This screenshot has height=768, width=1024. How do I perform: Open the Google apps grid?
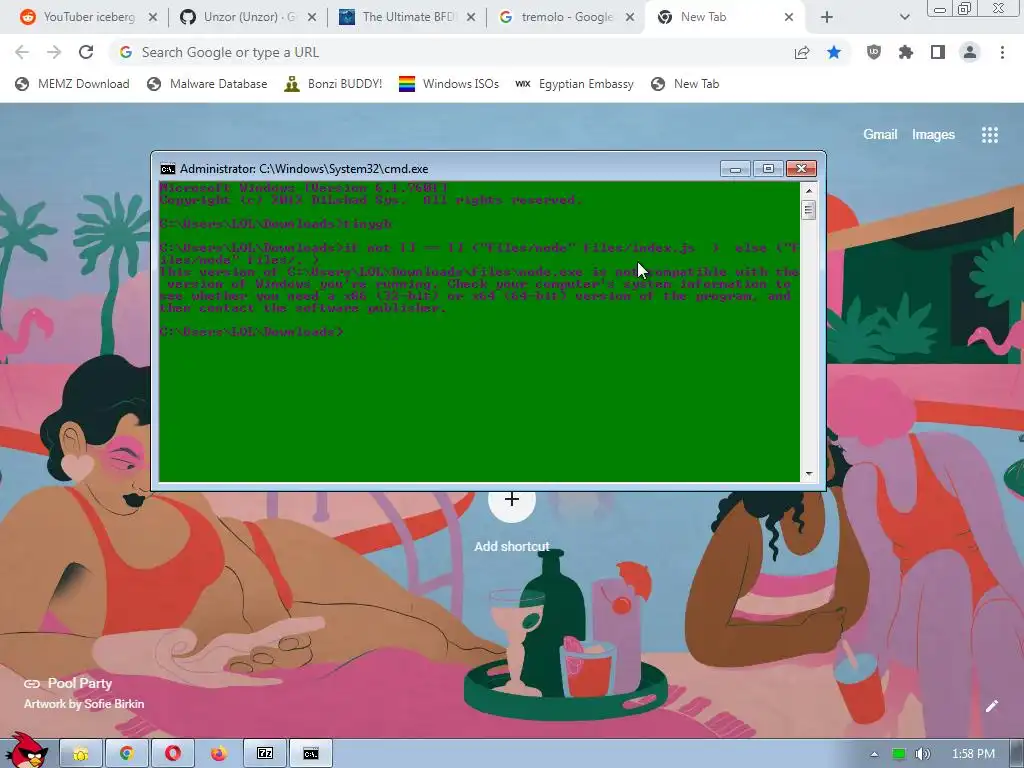pos(990,135)
